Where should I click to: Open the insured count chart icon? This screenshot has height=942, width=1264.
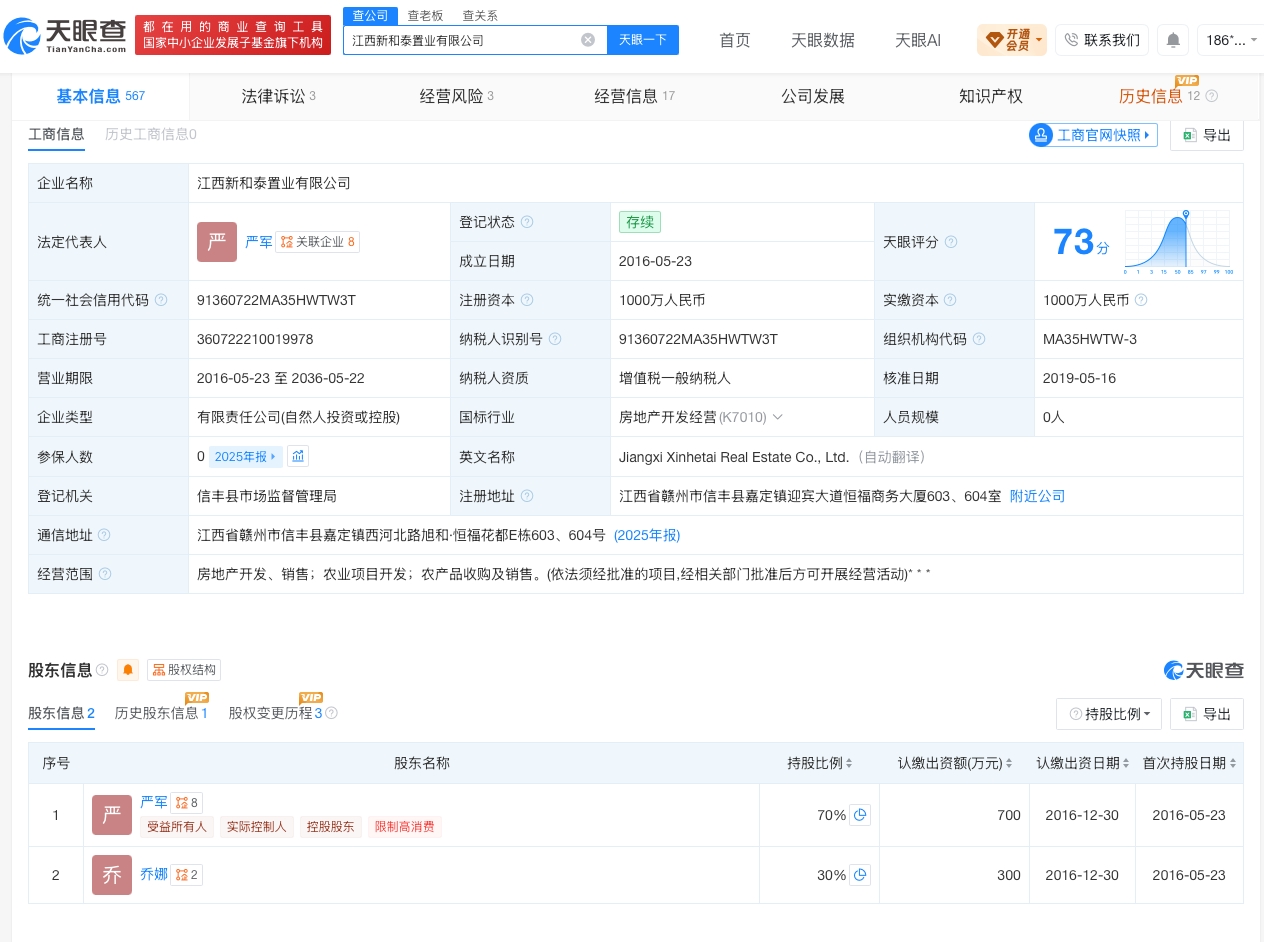[298, 456]
